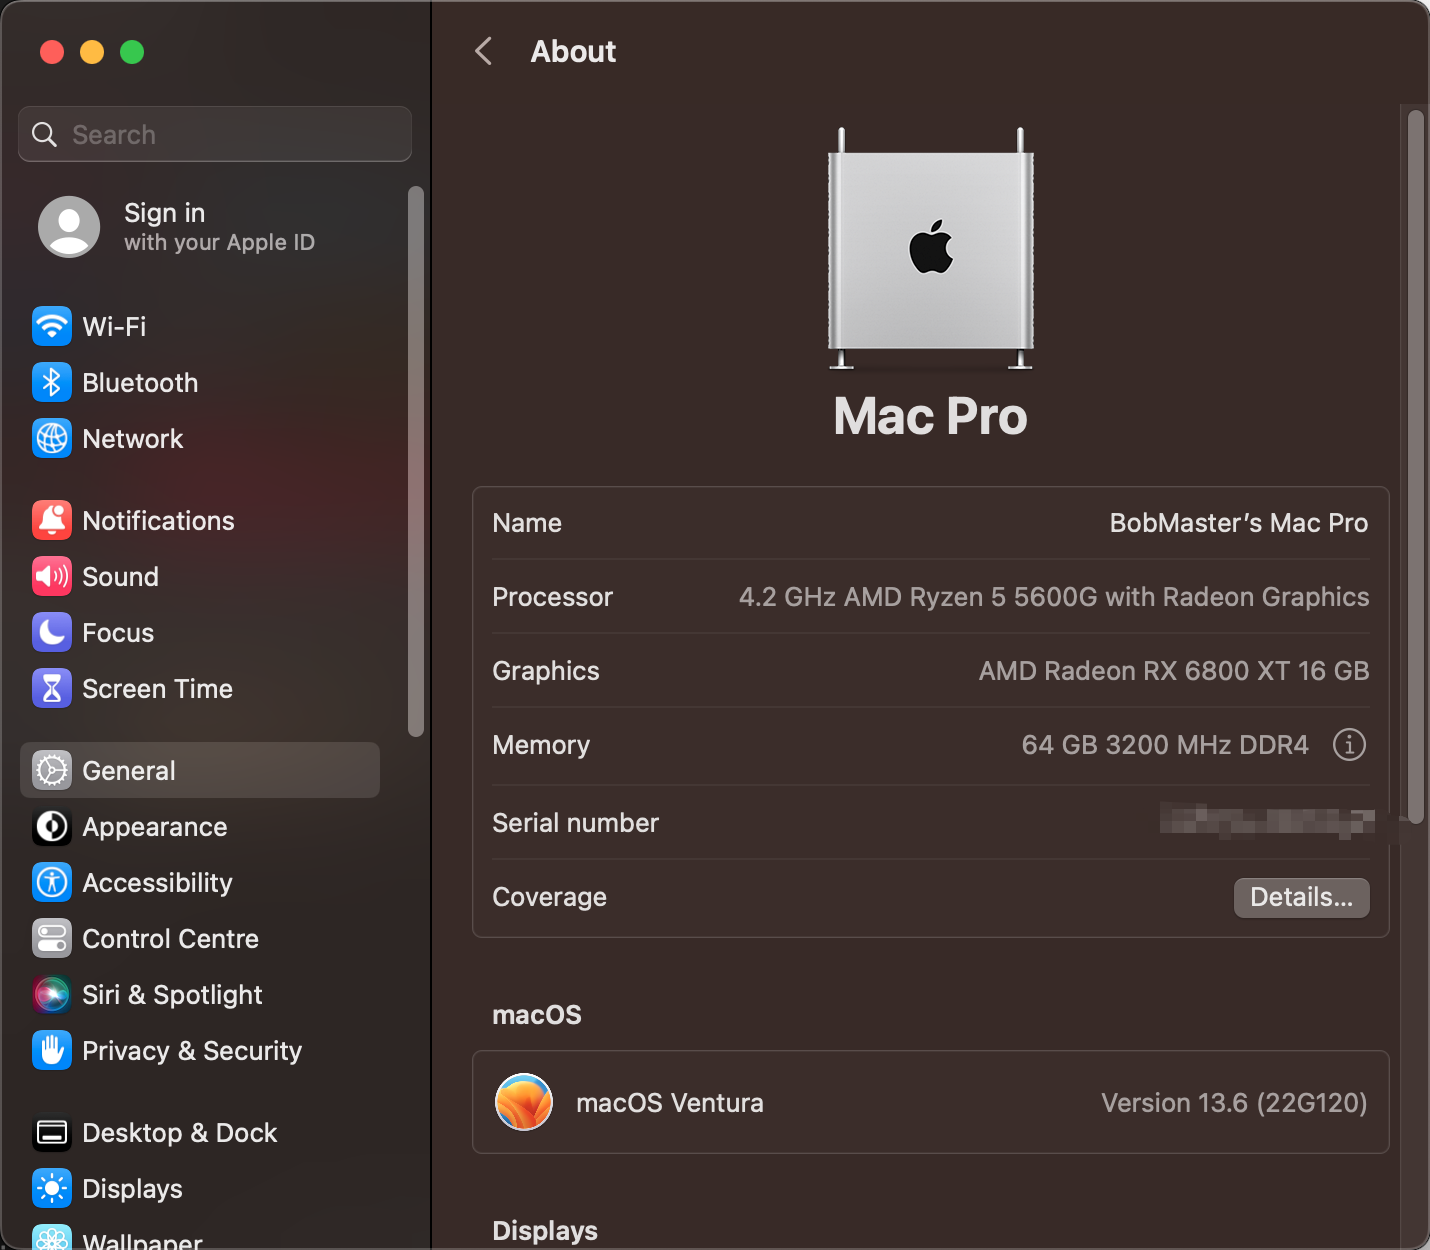1430x1250 pixels.
Task: Click the Mac Pro heading text
Action: 931,416
